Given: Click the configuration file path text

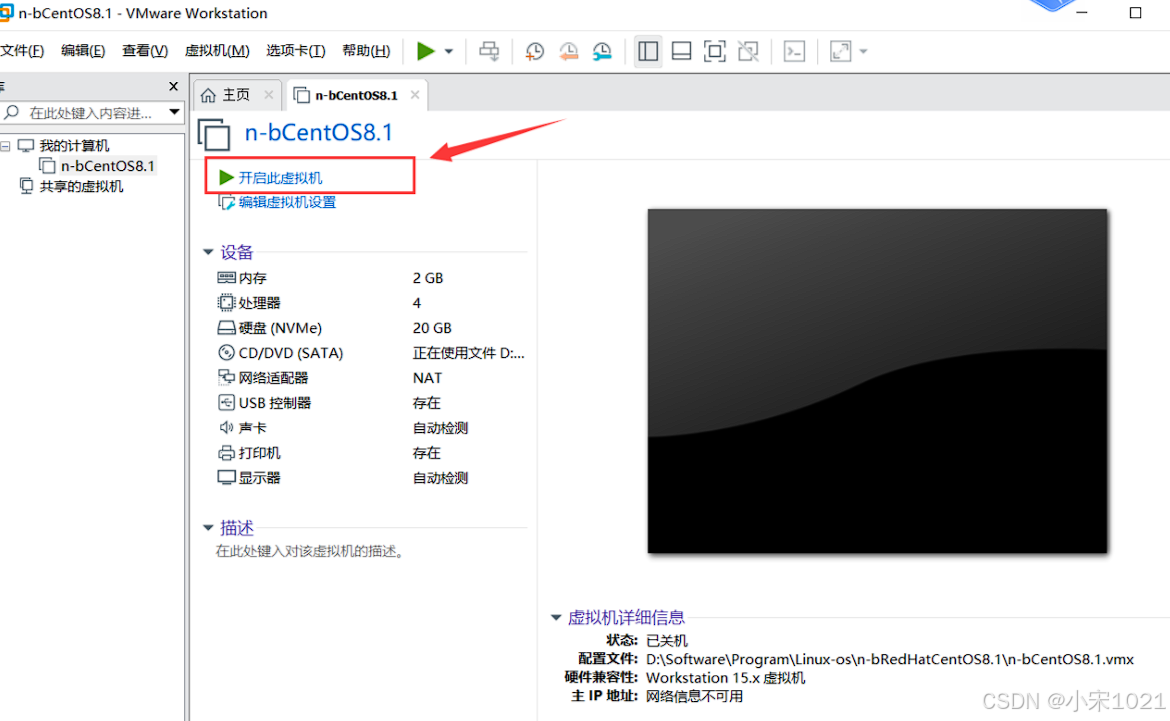Looking at the screenshot, I should click(889, 659).
